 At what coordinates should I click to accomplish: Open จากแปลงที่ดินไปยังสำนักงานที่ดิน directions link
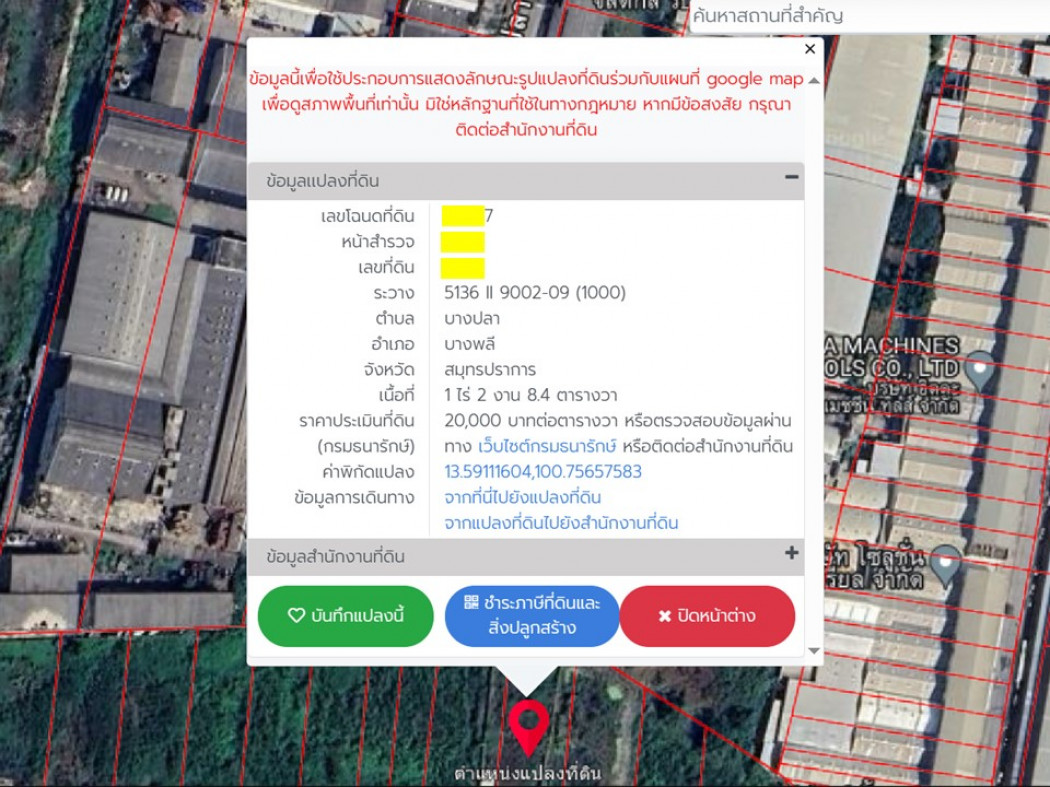(x=561, y=524)
